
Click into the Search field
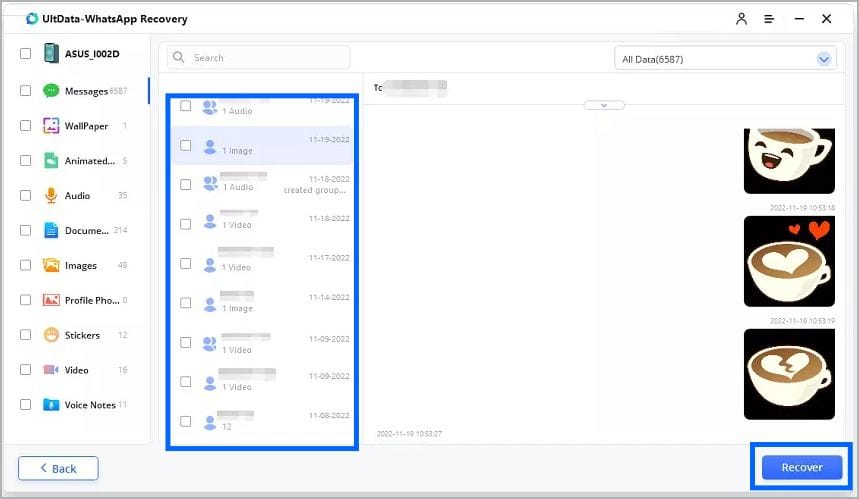(x=259, y=58)
